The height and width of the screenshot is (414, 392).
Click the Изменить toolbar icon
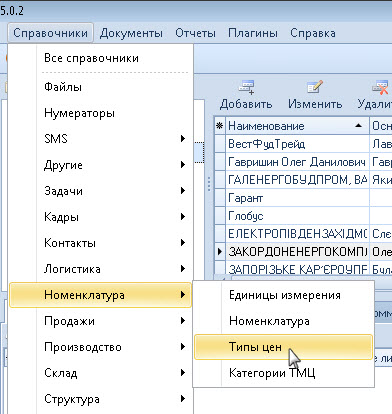click(315, 87)
